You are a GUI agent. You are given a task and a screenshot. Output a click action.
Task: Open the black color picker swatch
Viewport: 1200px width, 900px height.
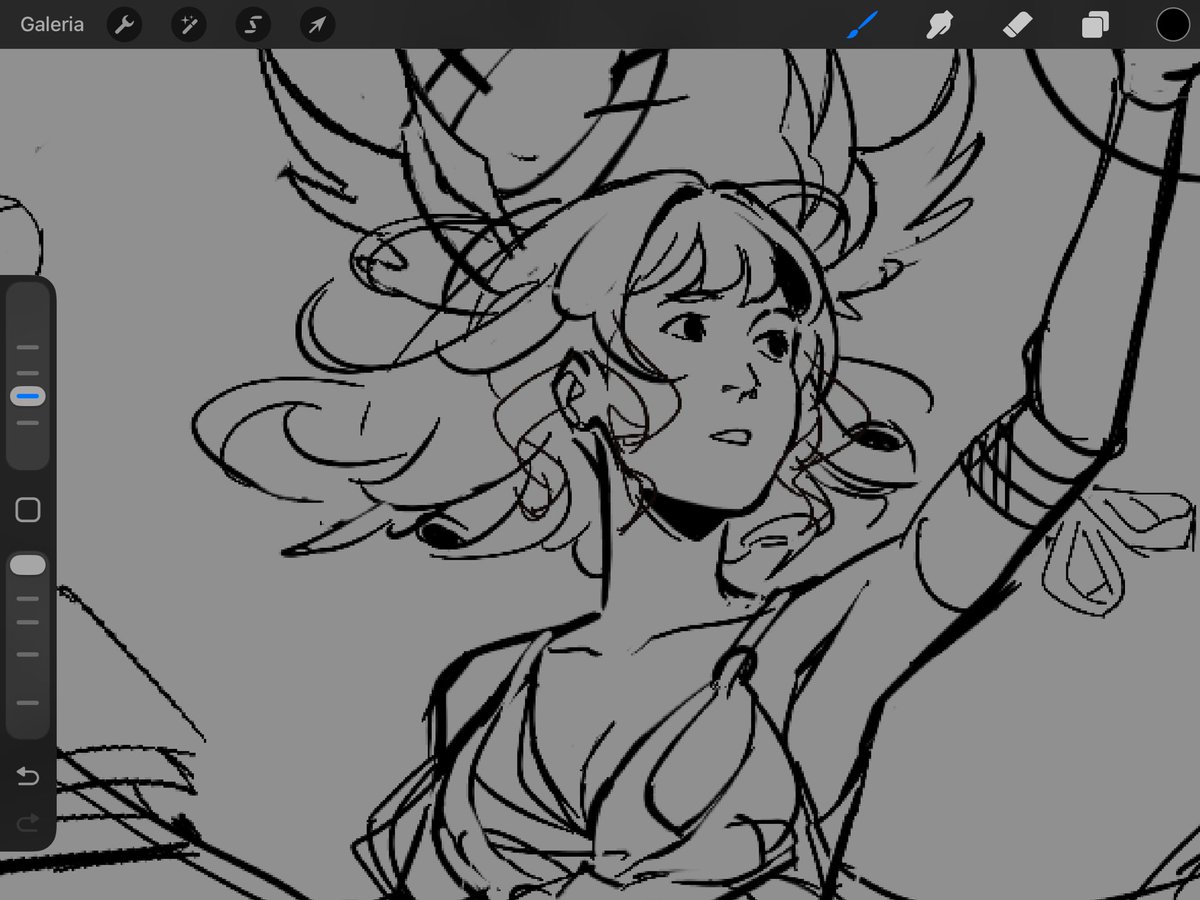point(1172,25)
